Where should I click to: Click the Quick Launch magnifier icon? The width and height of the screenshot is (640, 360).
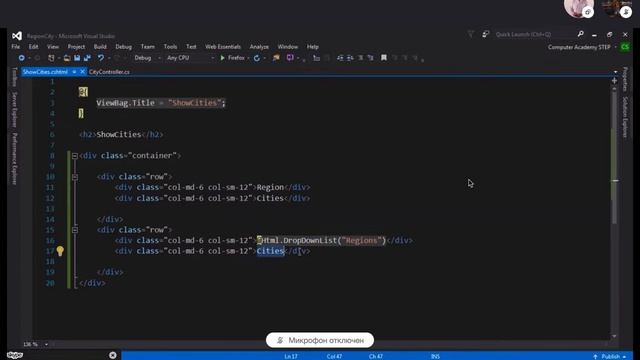(x=580, y=34)
